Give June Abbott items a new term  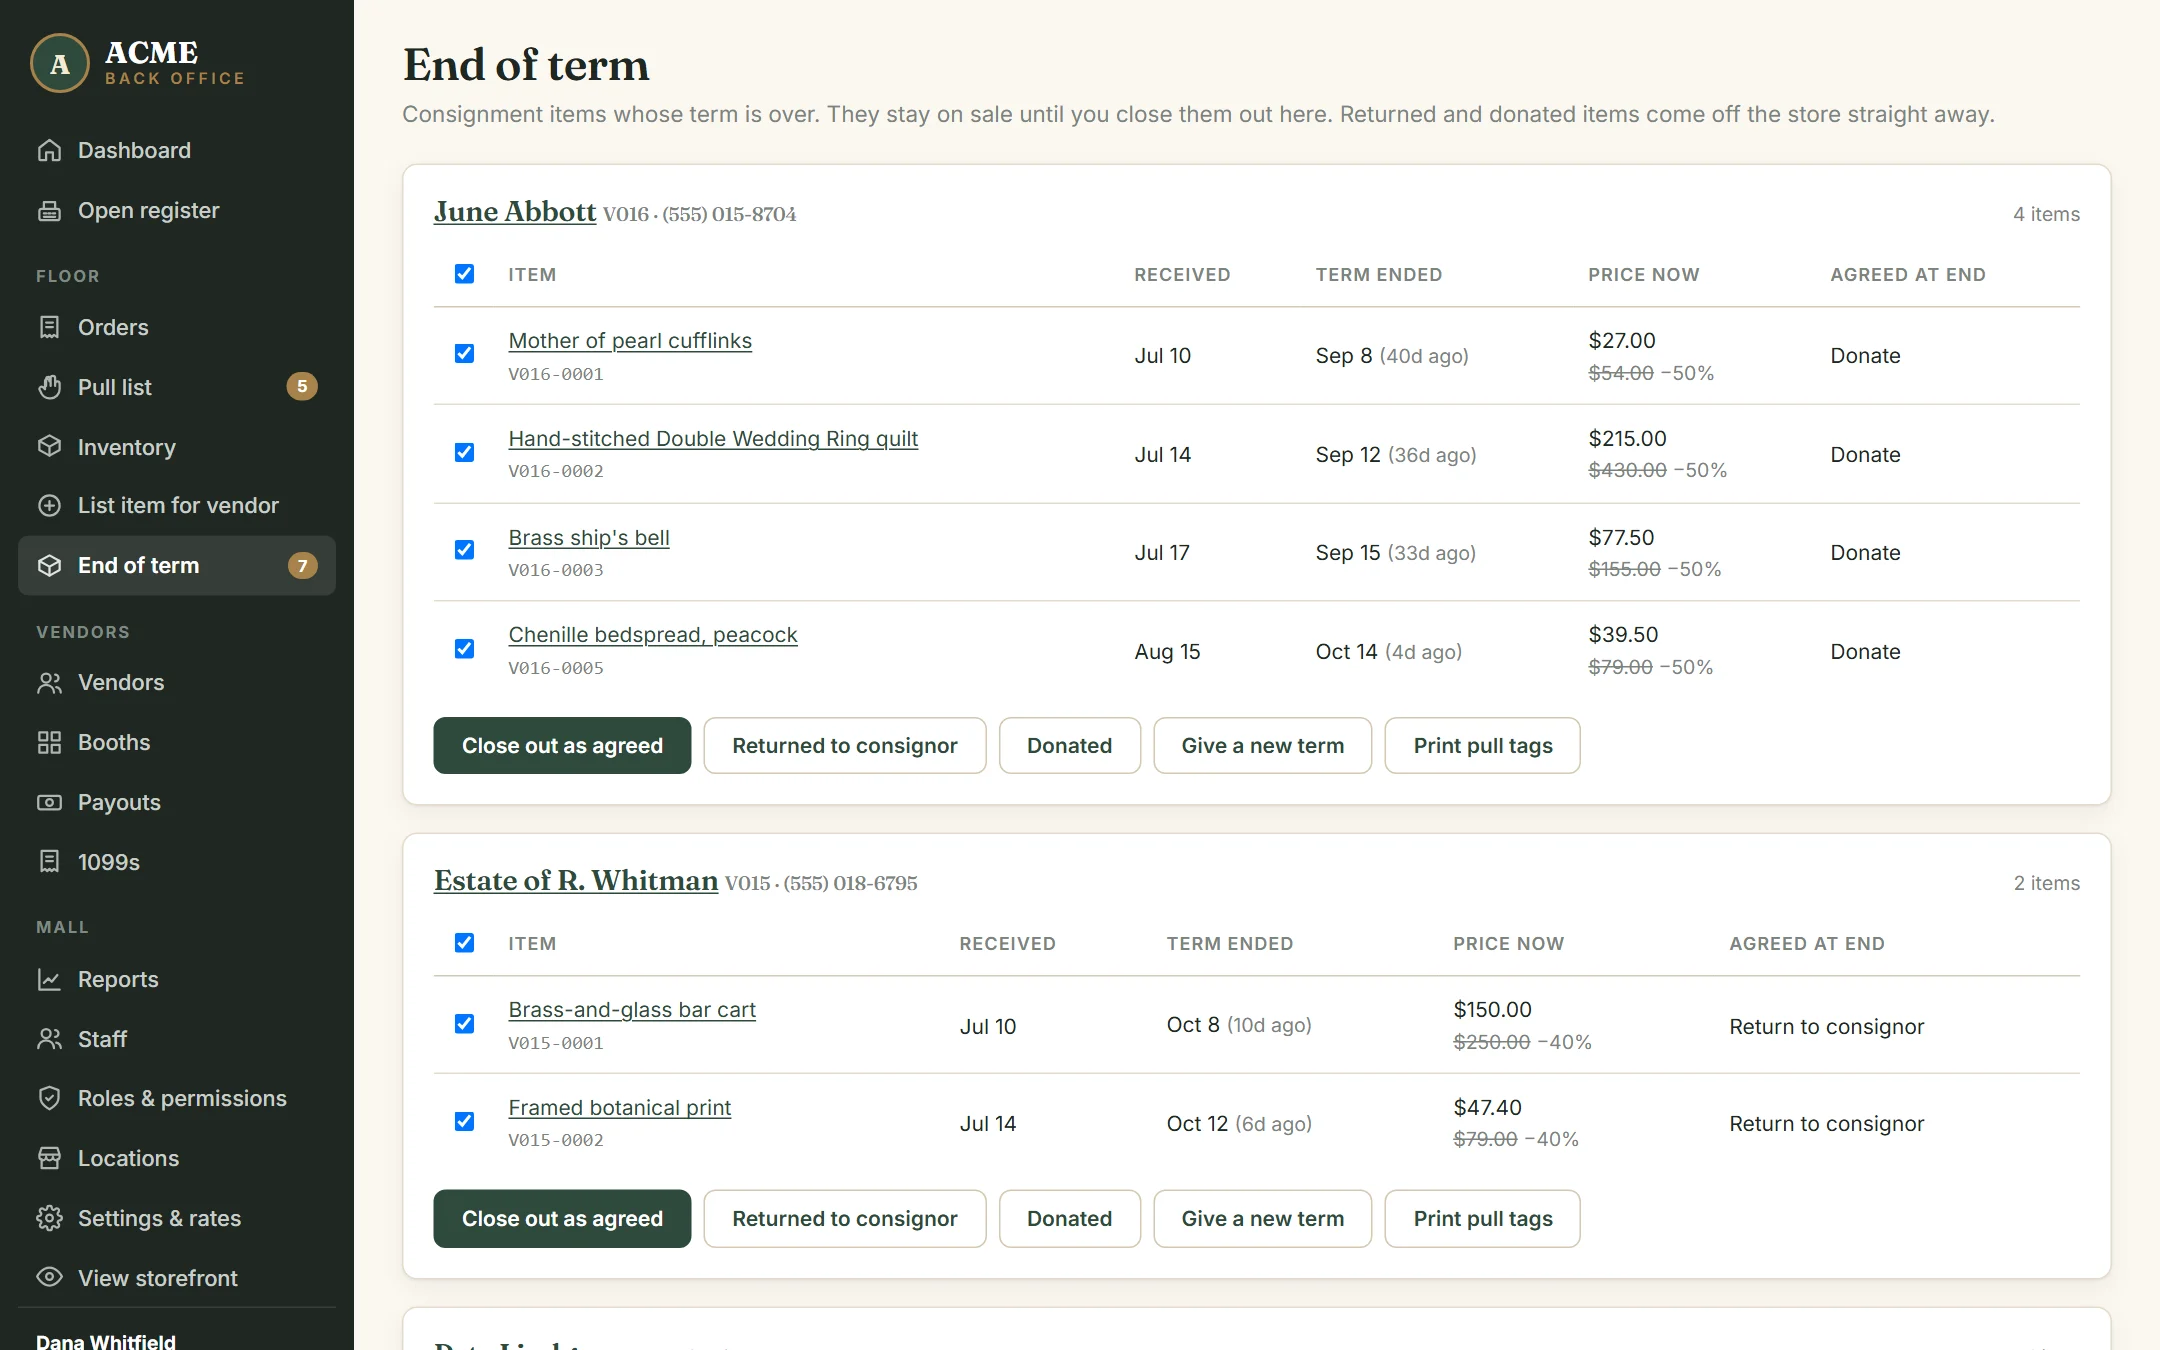(1263, 745)
